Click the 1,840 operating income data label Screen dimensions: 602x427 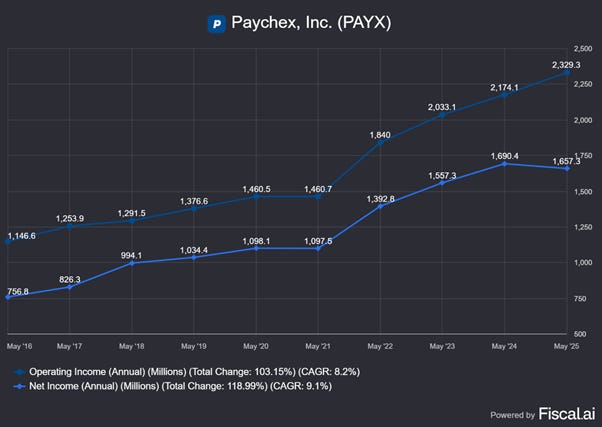coord(380,135)
